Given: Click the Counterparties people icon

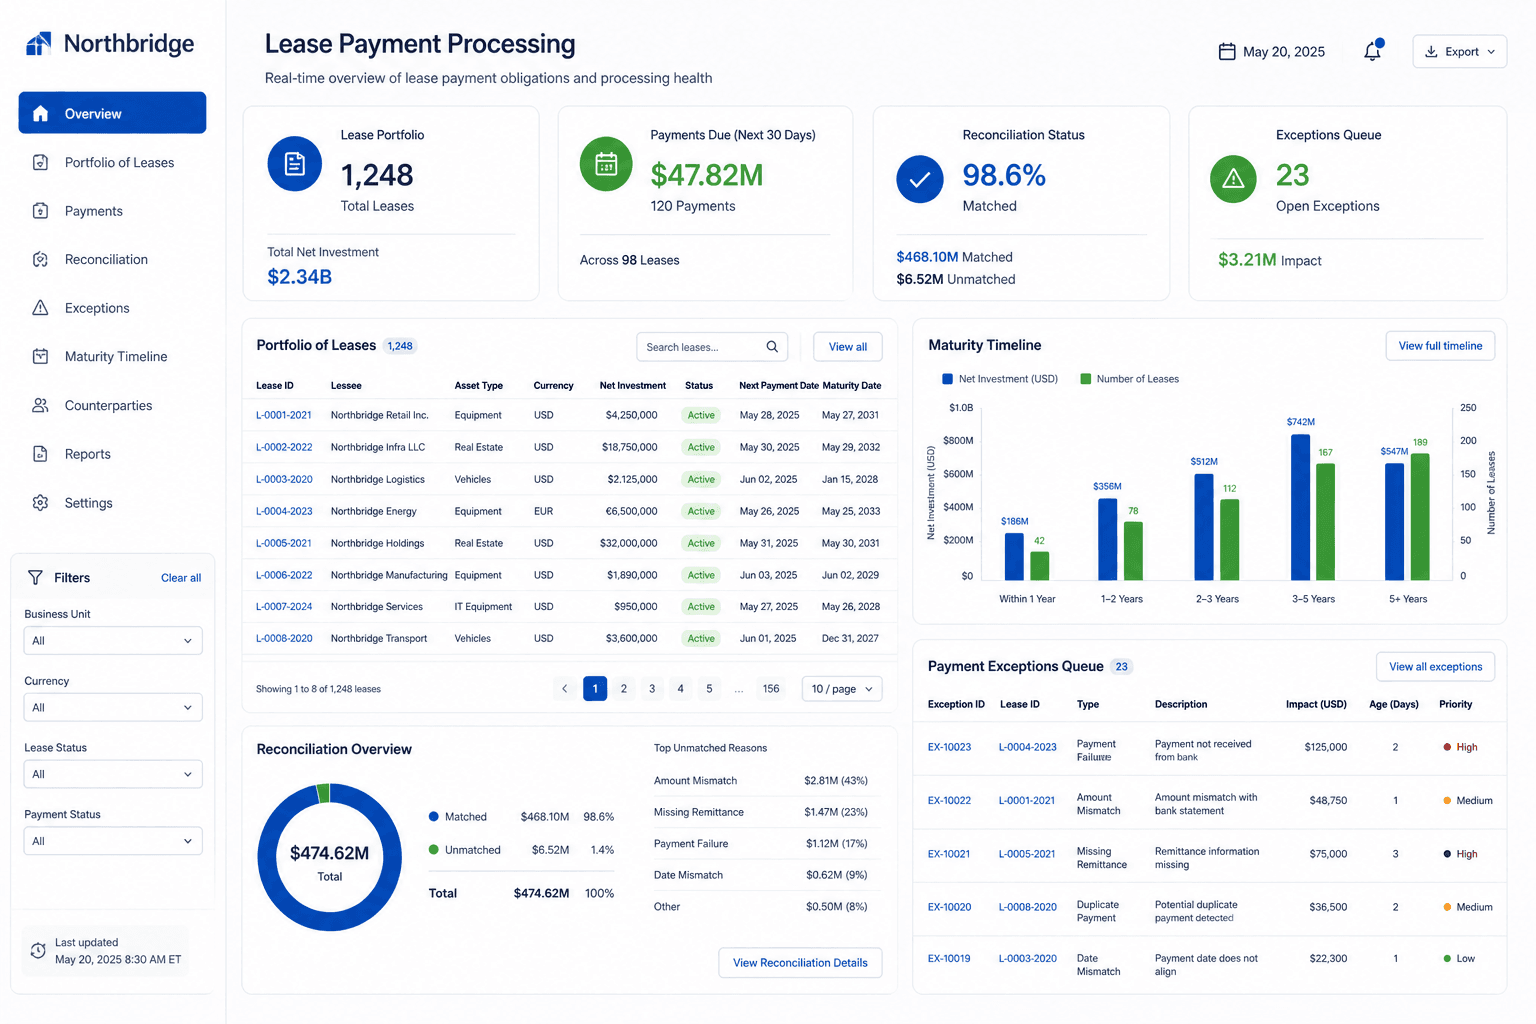Looking at the screenshot, I should 40,405.
